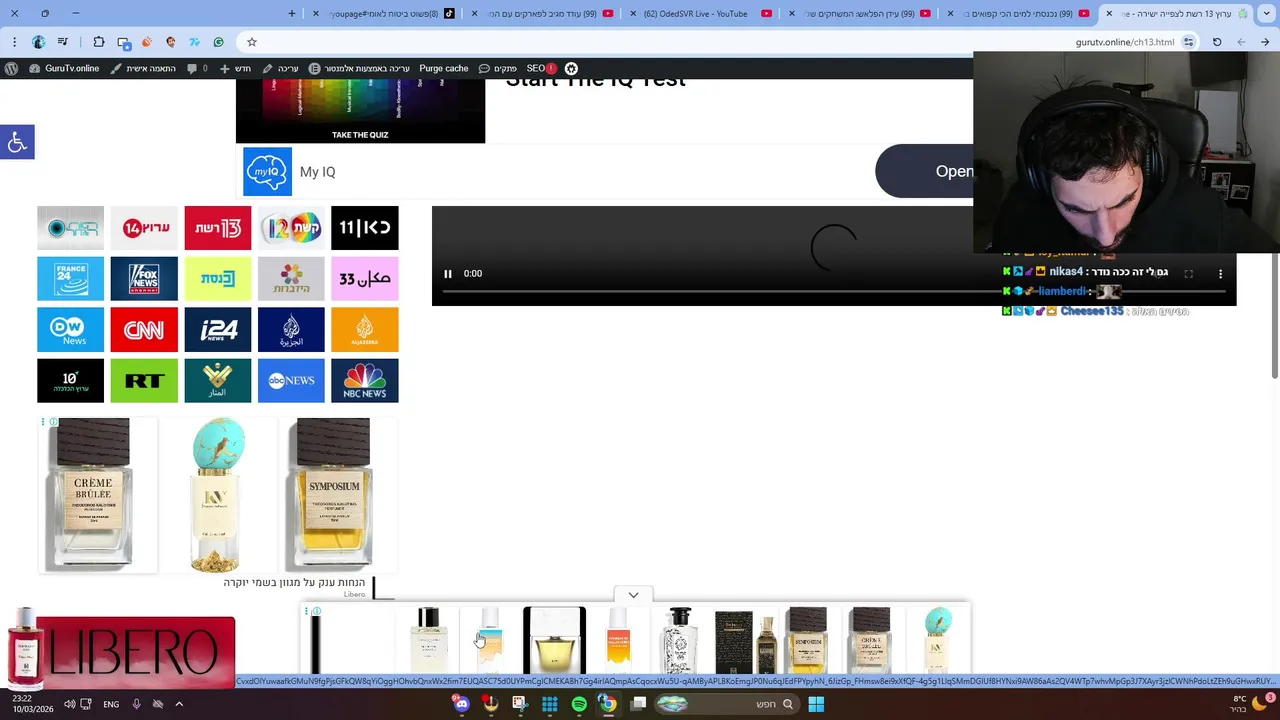Click the admin bar gear icon
This screenshot has height=720, width=1280.
(x=571, y=68)
